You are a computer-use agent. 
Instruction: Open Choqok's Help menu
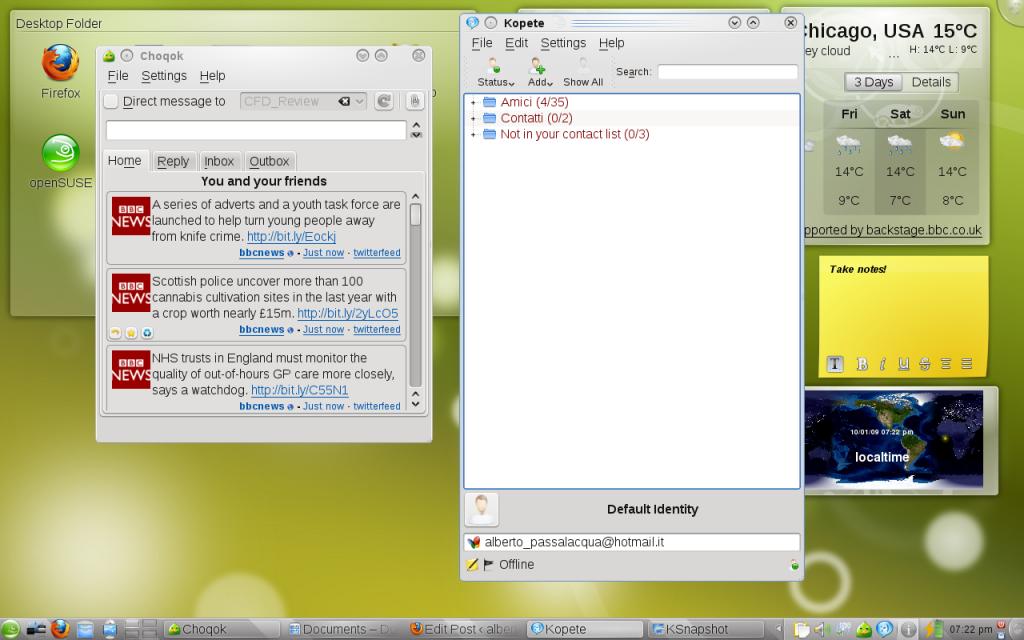(x=212, y=76)
